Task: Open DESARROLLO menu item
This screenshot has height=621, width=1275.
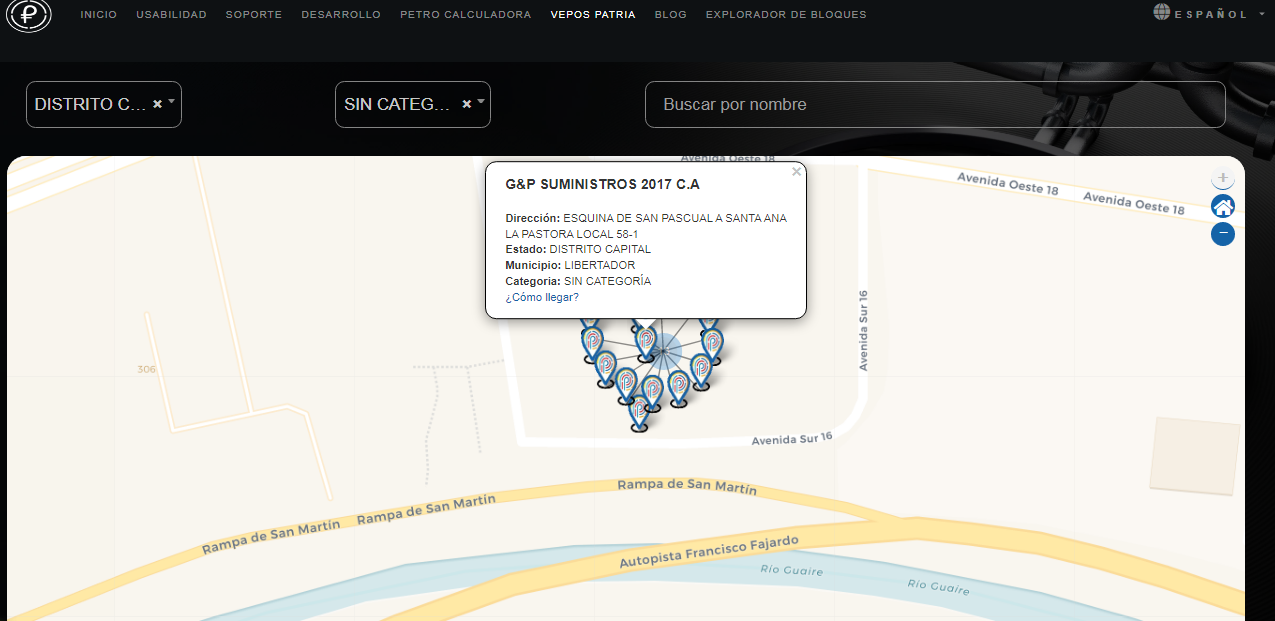Action: [341, 15]
